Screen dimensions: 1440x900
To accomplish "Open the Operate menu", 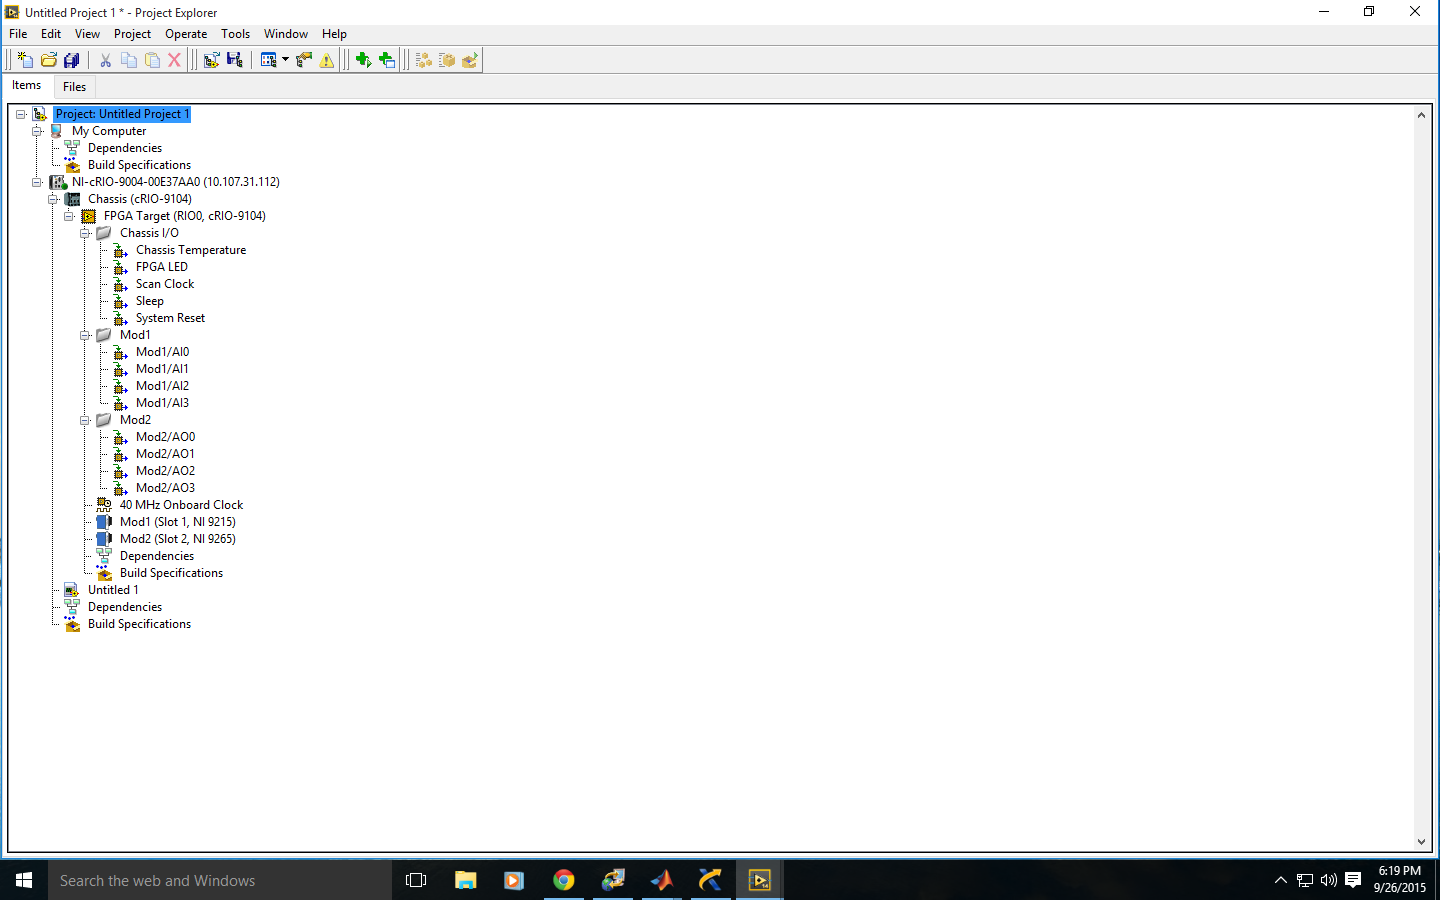I will [x=186, y=34].
